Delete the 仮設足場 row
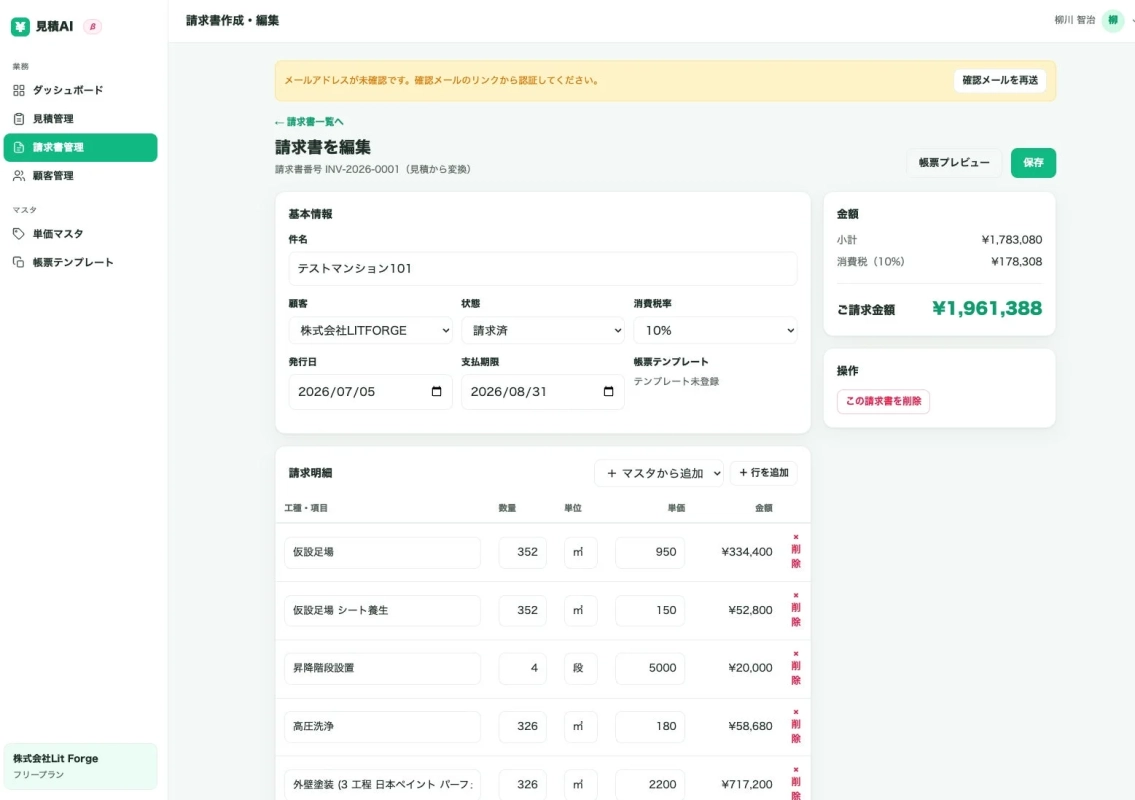The height and width of the screenshot is (800, 1135). click(x=796, y=551)
